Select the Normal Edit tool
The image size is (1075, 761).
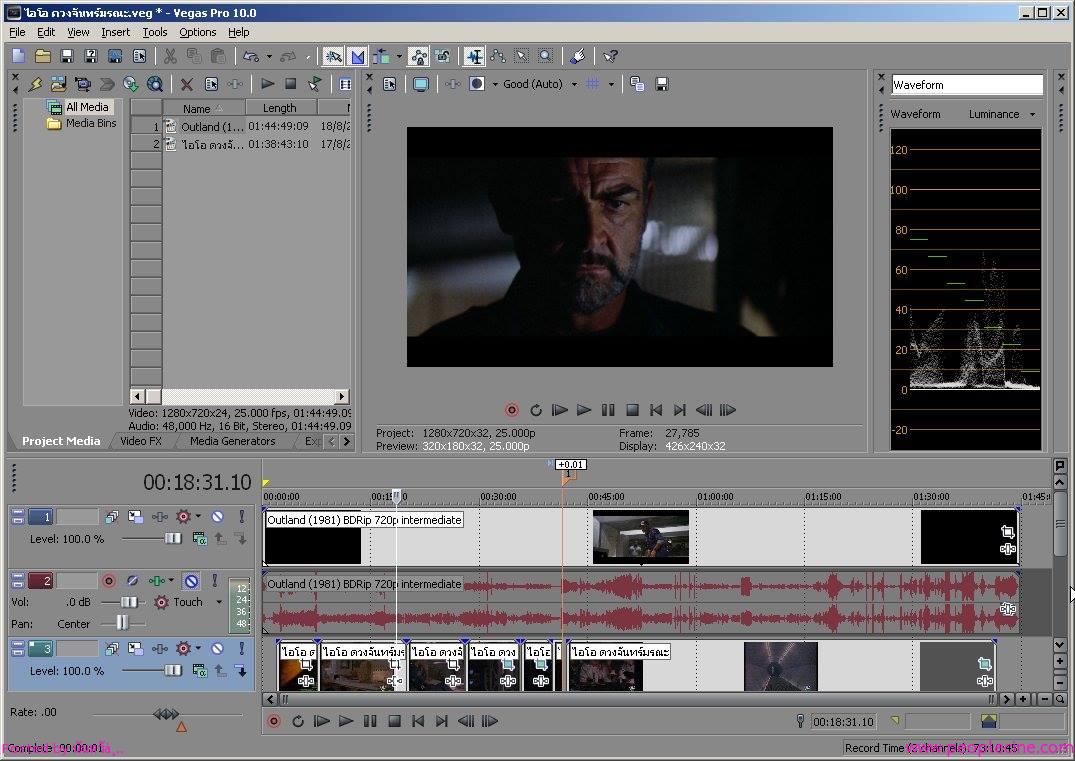tap(474, 56)
